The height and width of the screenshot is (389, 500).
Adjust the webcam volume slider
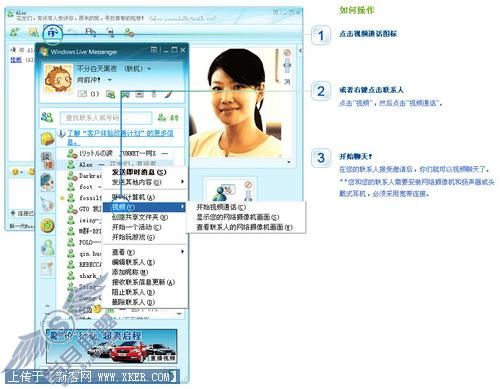click(x=287, y=65)
